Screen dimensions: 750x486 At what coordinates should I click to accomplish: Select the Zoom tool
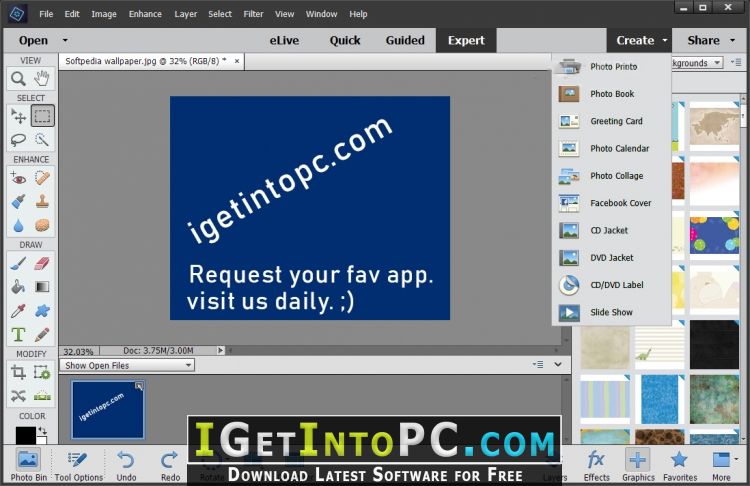tap(19, 78)
